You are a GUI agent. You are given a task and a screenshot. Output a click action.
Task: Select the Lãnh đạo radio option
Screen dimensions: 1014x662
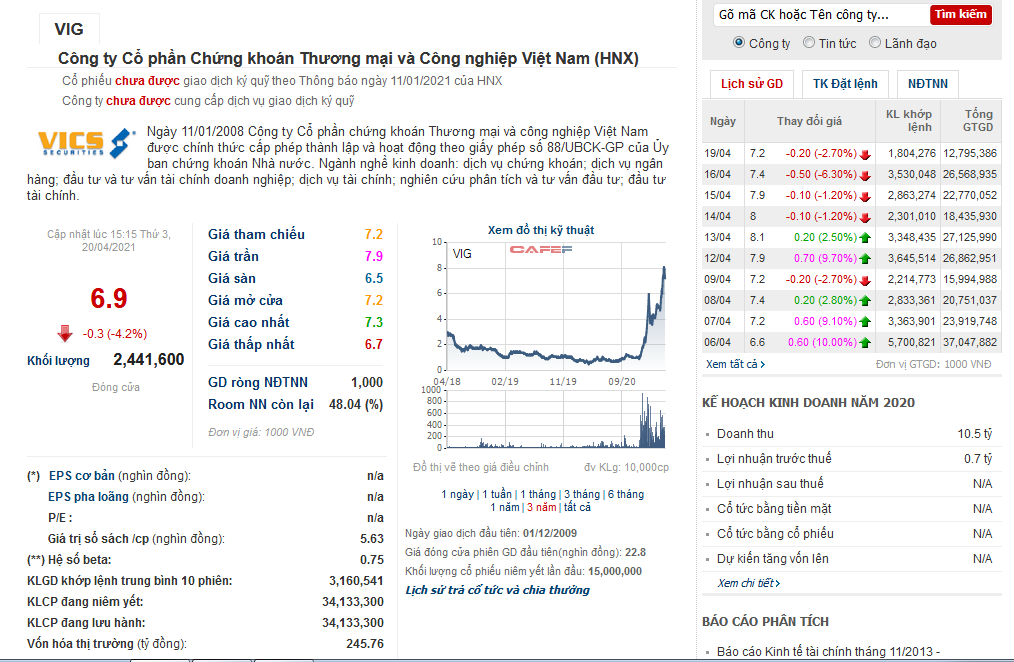tap(875, 43)
